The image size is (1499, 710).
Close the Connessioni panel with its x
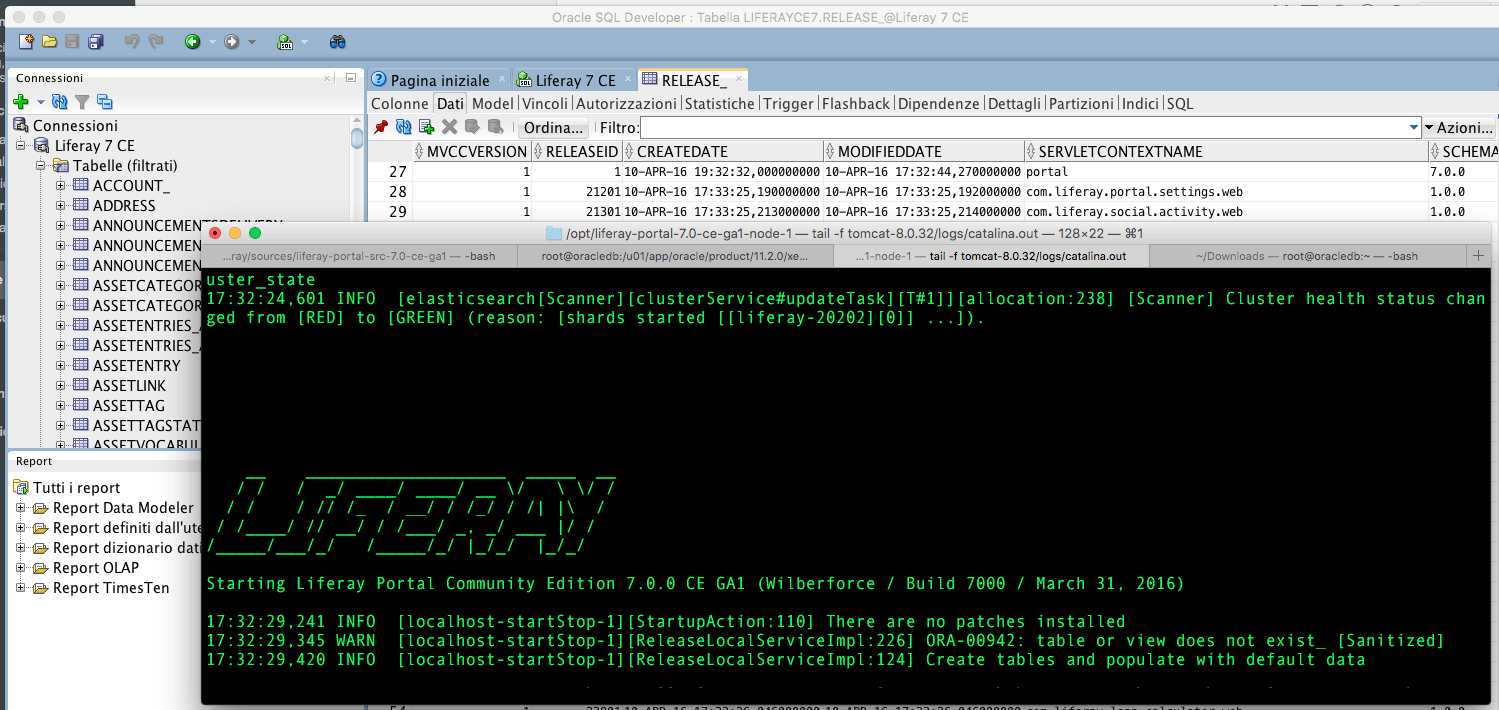click(x=327, y=77)
